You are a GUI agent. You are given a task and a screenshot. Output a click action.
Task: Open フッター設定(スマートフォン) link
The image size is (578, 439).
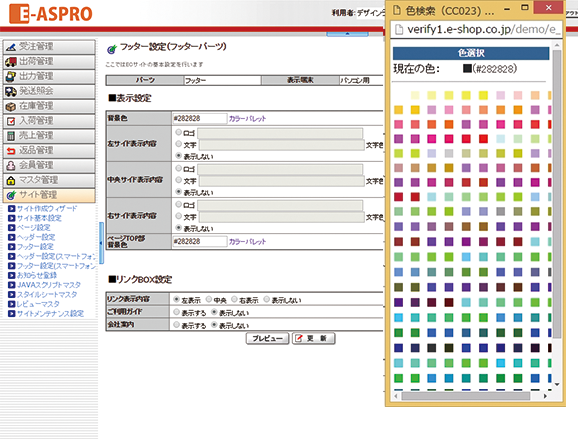click(56, 266)
